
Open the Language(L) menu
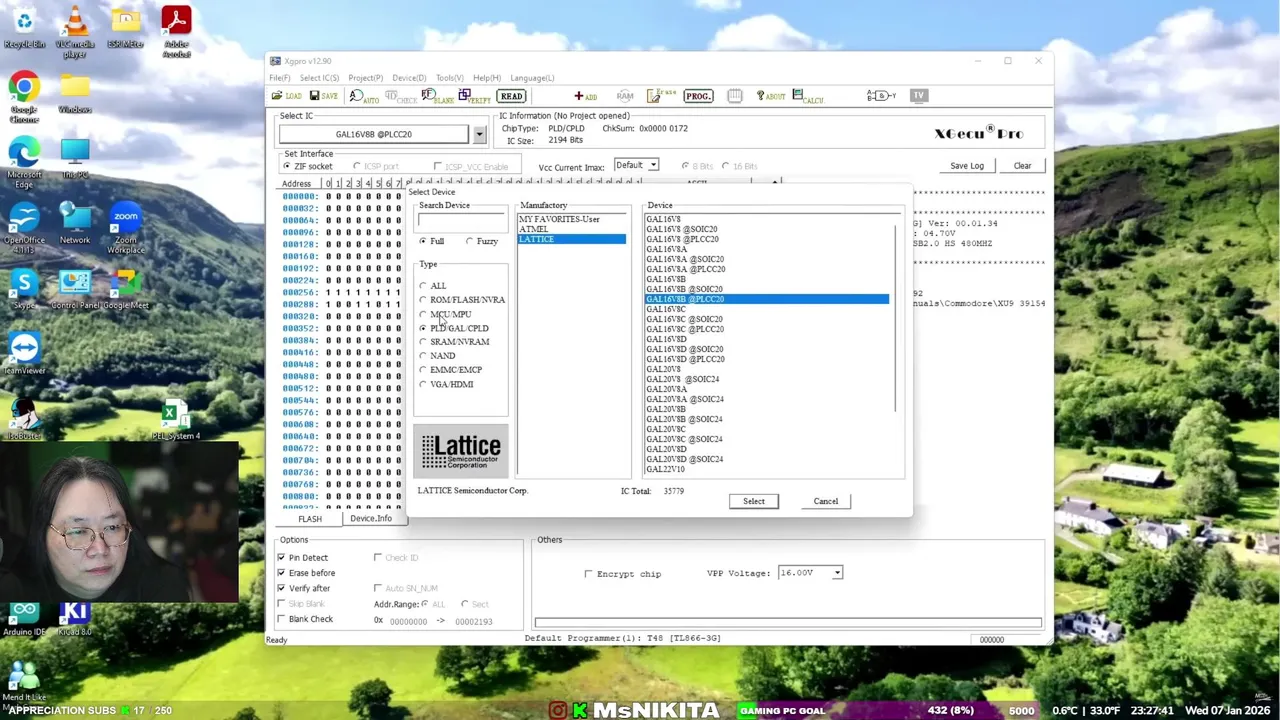pos(532,78)
